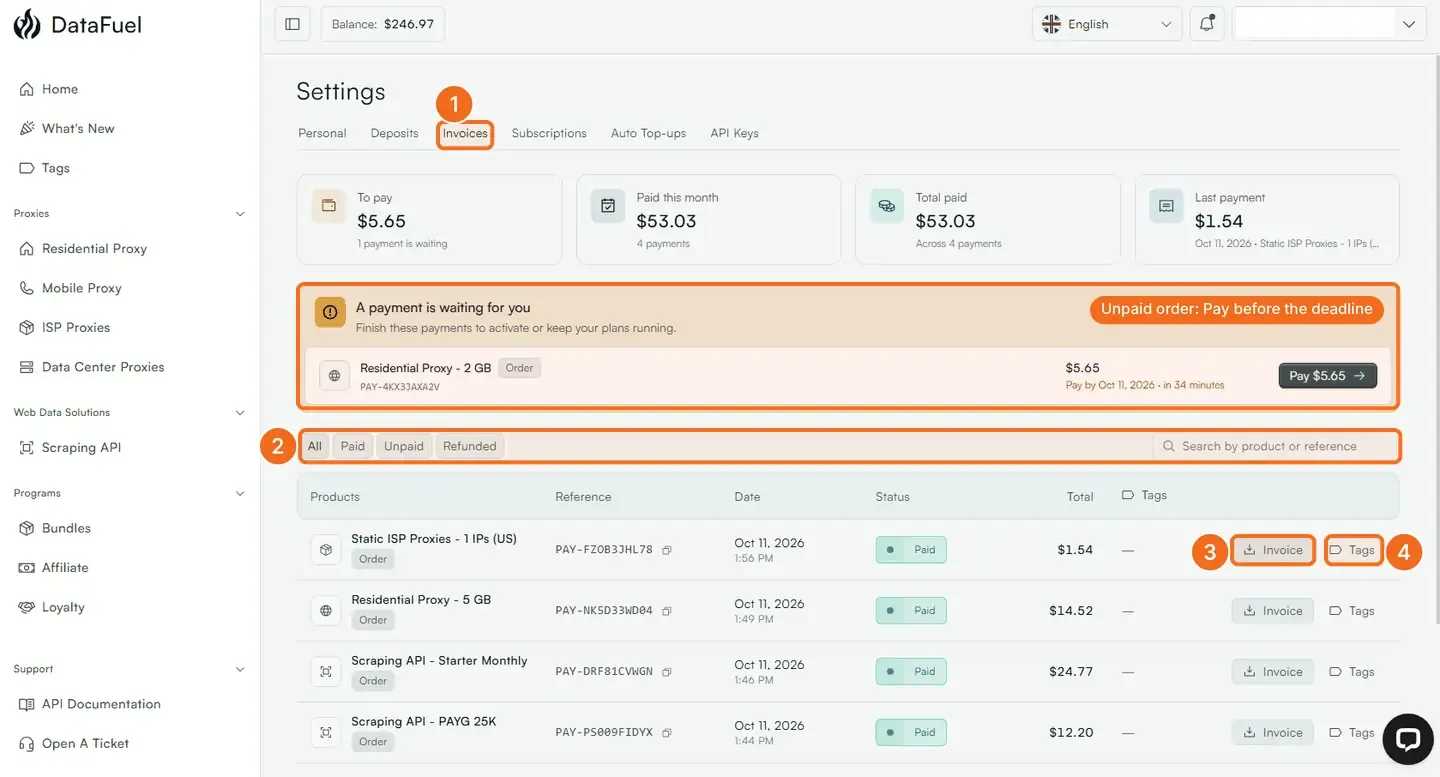Viewport: 1440px width, 777px height.
Task: Click the search by product or reference field
Action: 1275,446
